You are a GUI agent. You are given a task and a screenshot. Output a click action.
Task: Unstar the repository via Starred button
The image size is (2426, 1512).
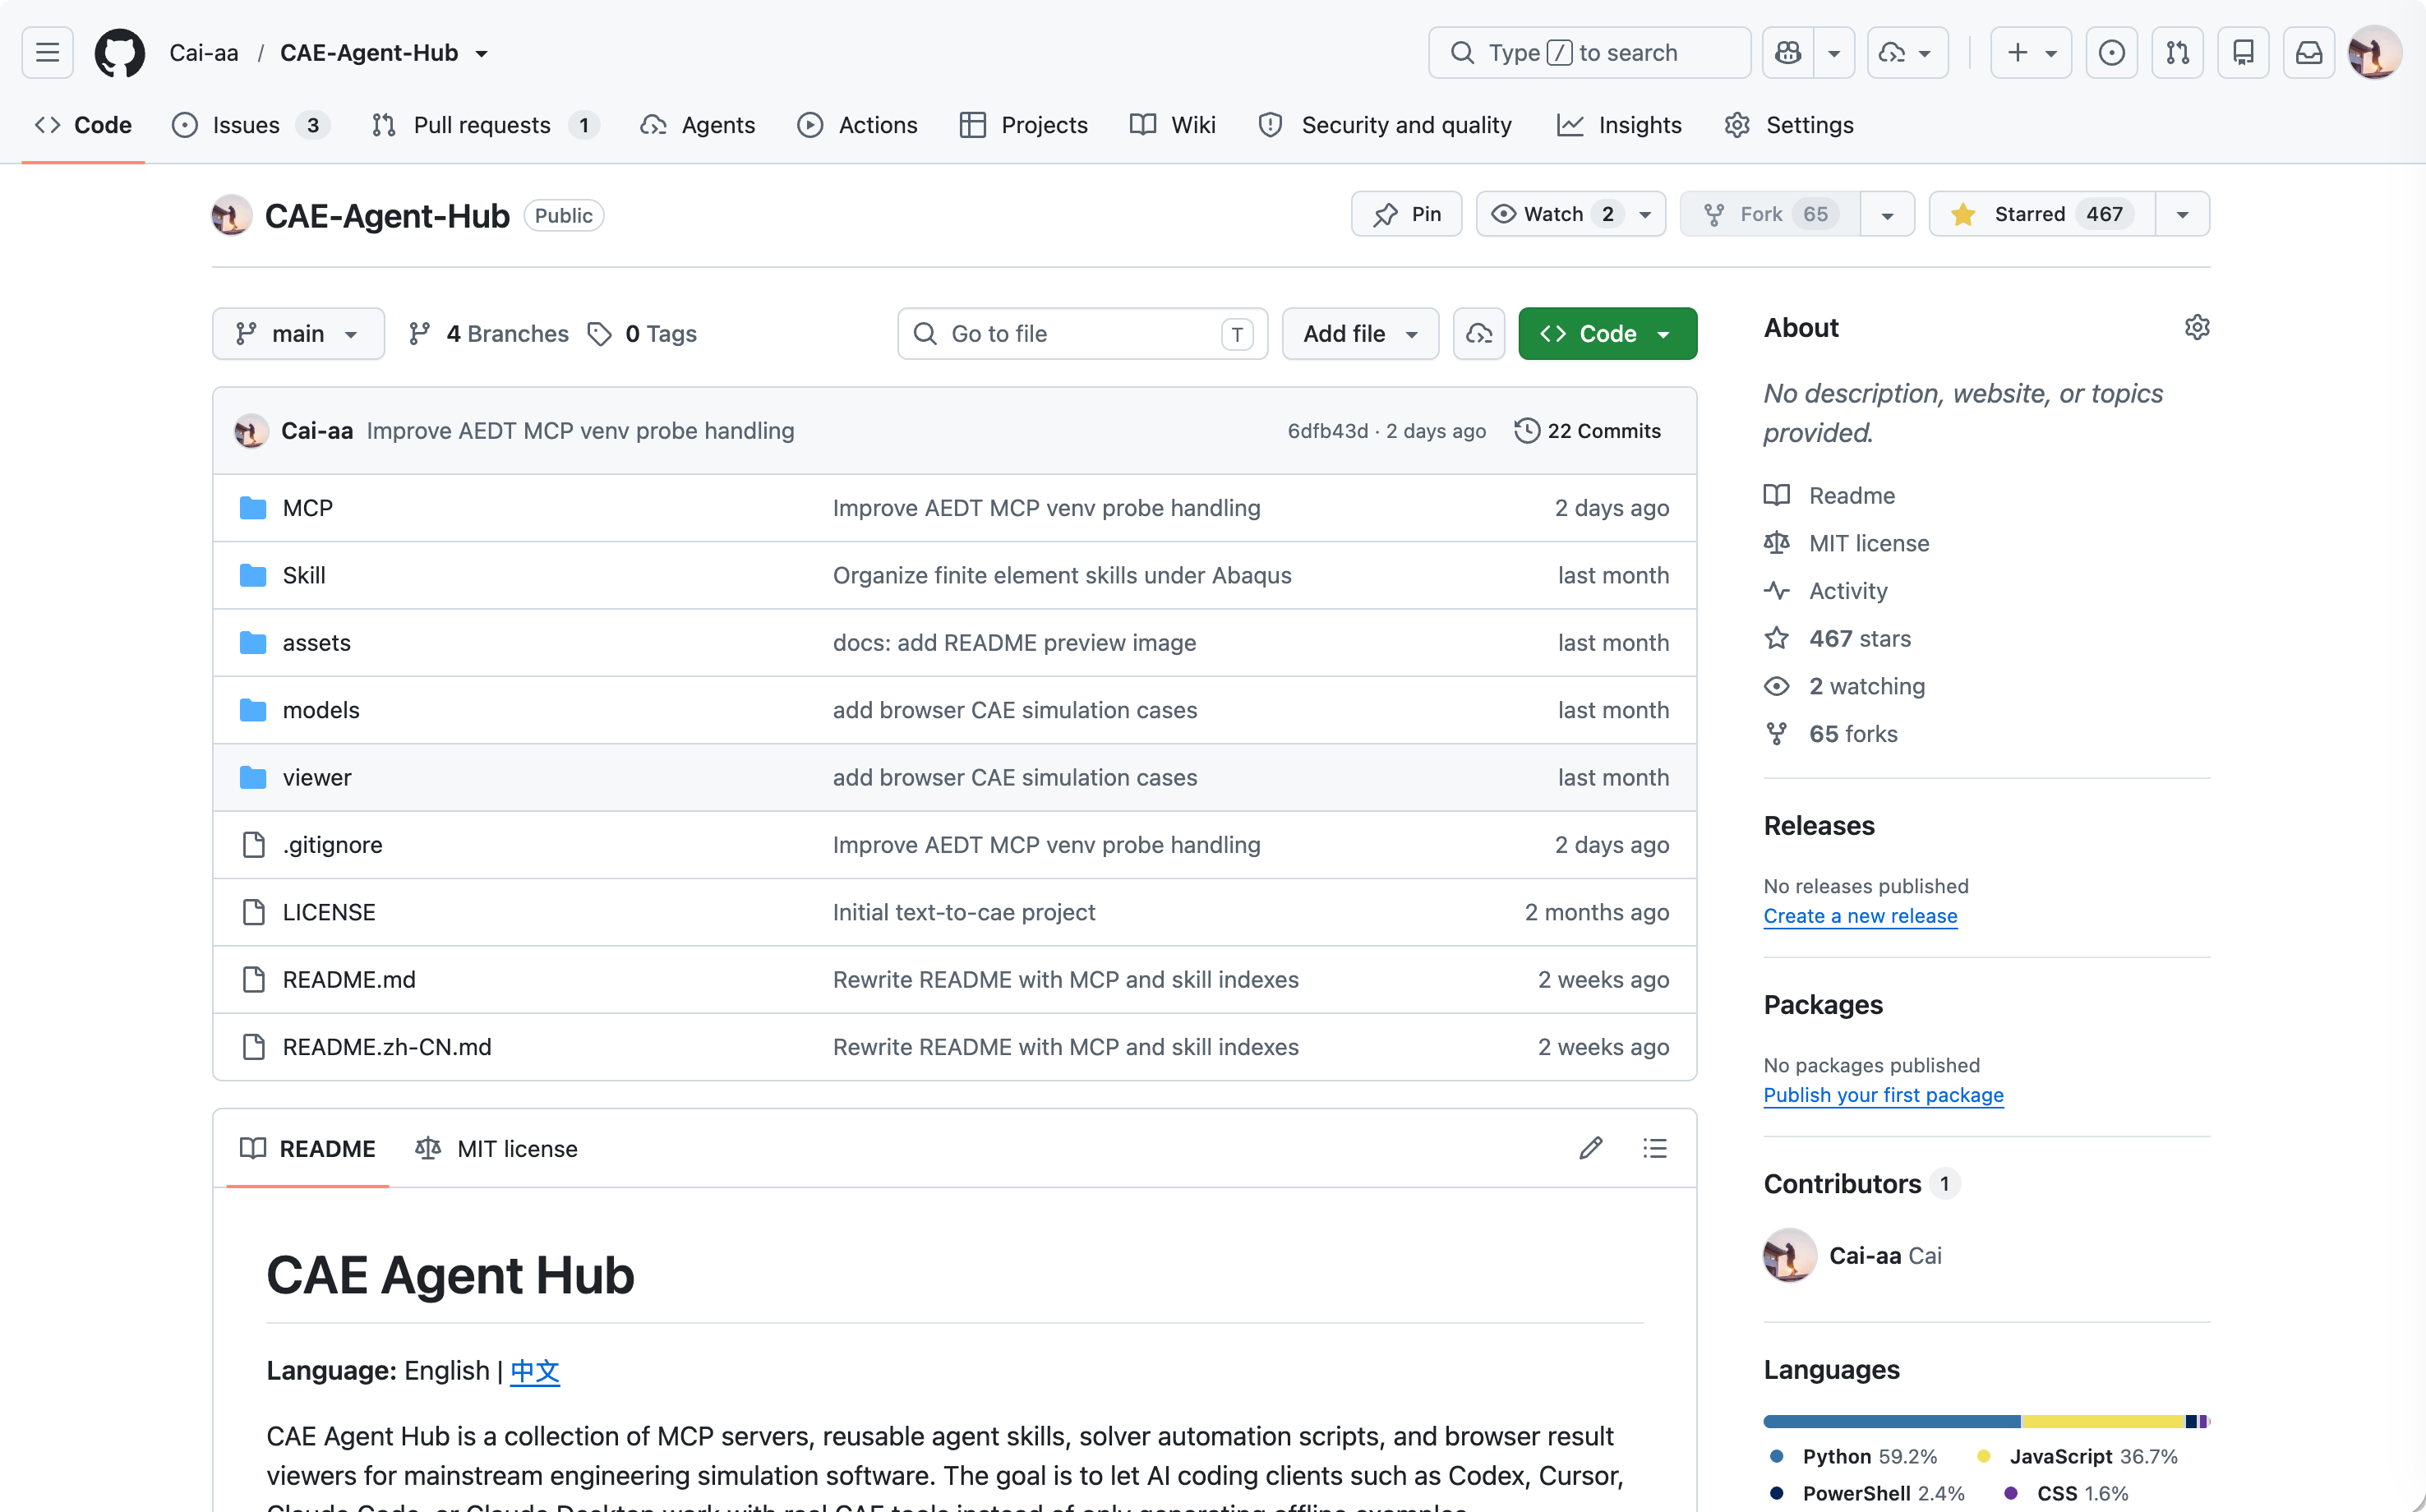(2043, 214)
